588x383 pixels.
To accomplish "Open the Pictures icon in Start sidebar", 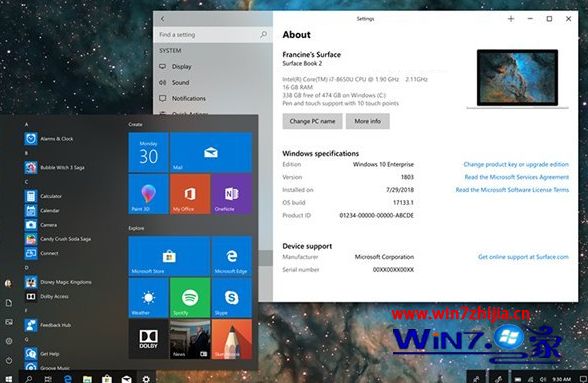I will click(x=9, y=322).
